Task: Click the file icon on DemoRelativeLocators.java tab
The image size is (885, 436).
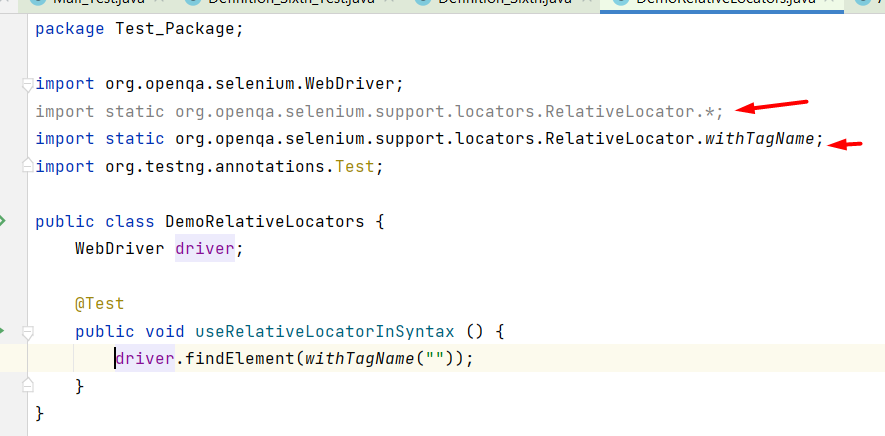Action: point(620,3)
